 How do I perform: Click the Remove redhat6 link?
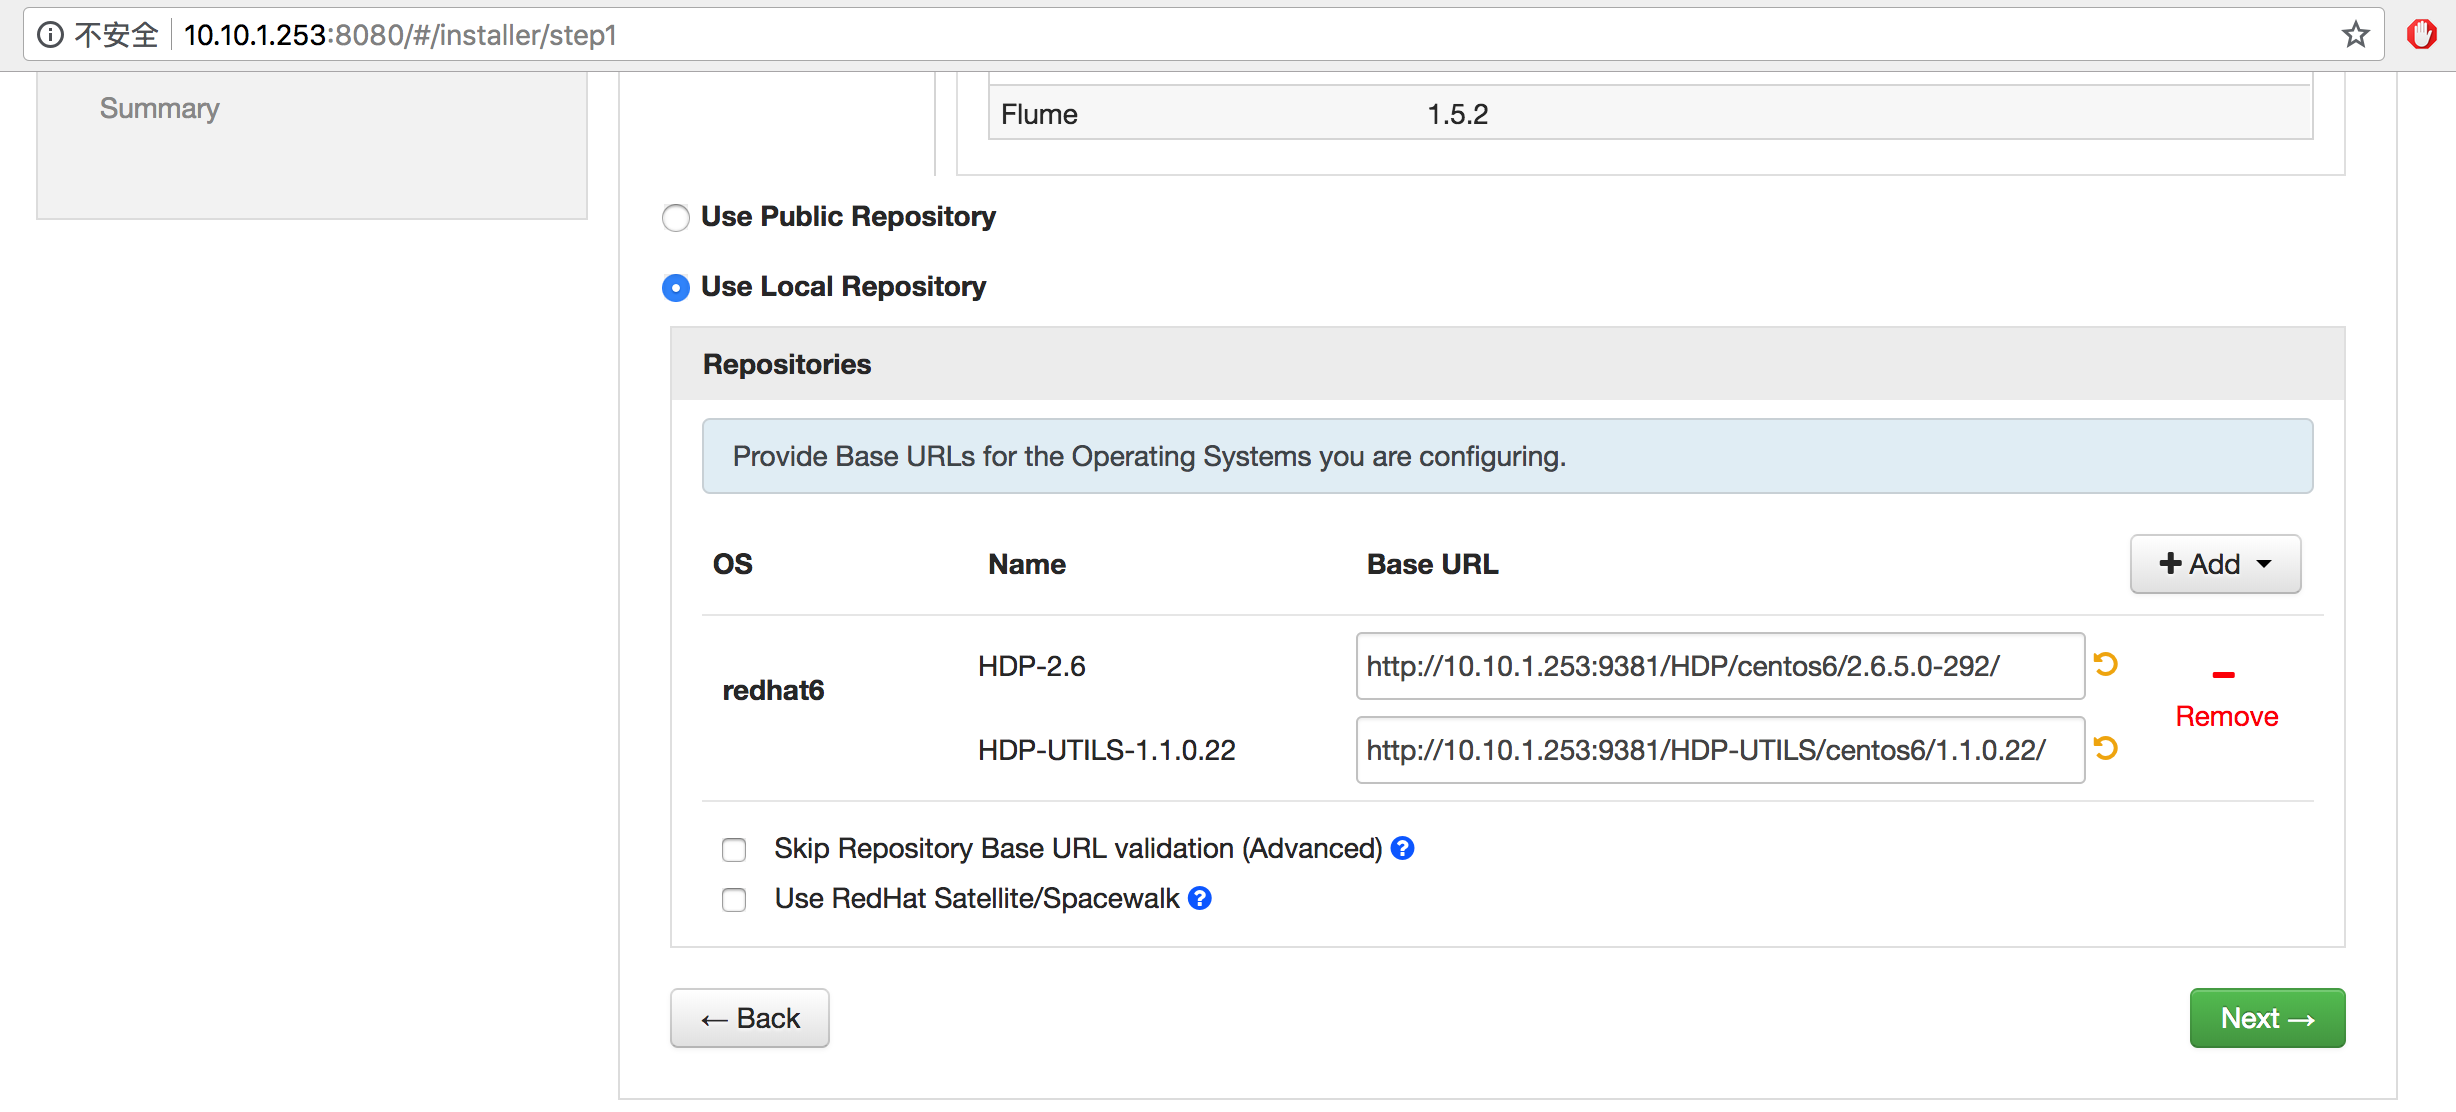point(2226,716)
